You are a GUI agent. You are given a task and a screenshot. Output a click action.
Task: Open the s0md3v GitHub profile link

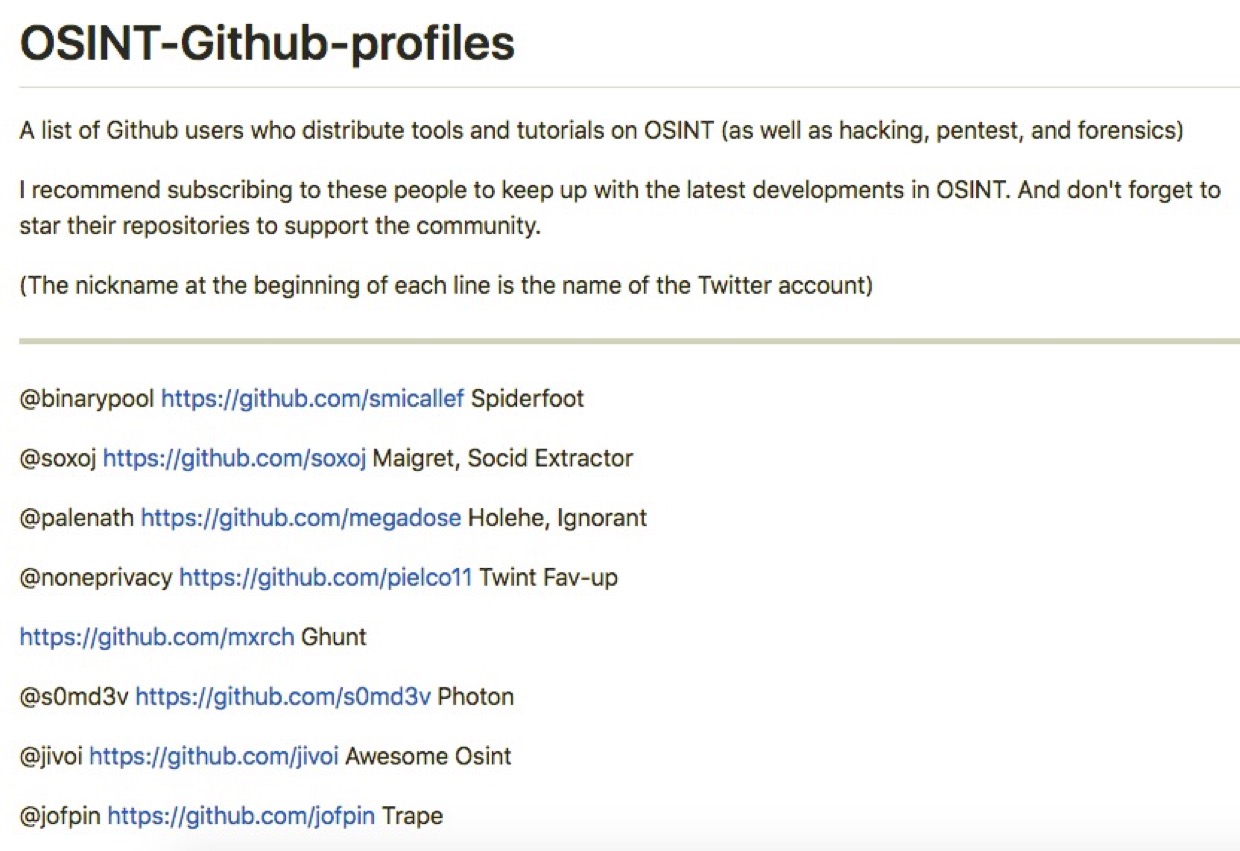pyautogui.click(x=283, y=696)
